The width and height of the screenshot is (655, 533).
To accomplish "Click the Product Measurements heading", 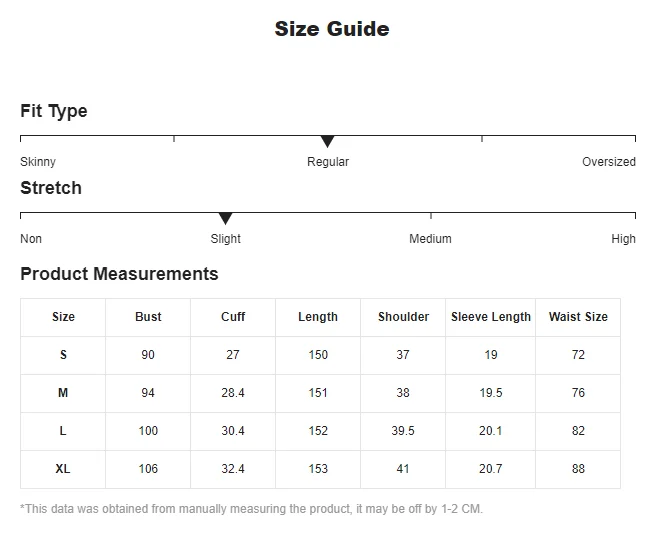I will pyautogui.click(x=119, y=274).
